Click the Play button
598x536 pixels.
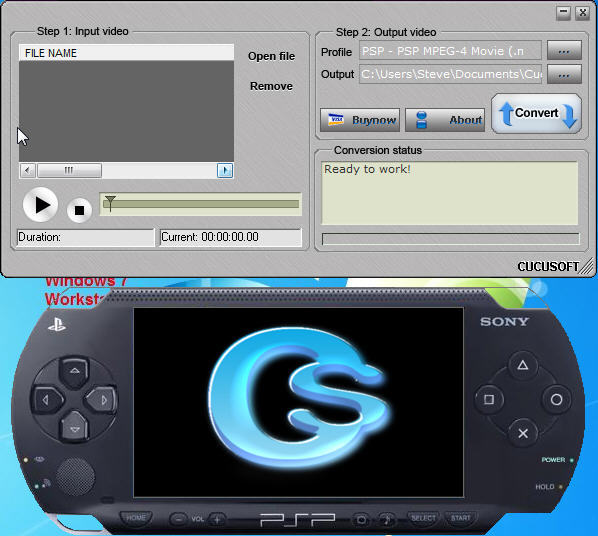point(40,205)
